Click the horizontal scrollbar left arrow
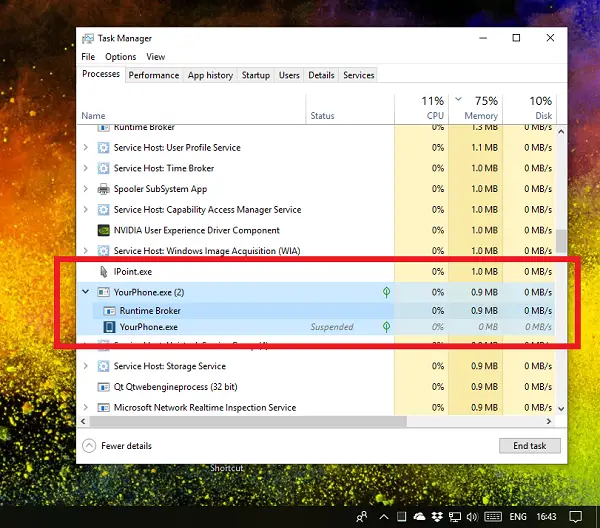The width and height of the screenshot is (600, 528). coord(83,421)
